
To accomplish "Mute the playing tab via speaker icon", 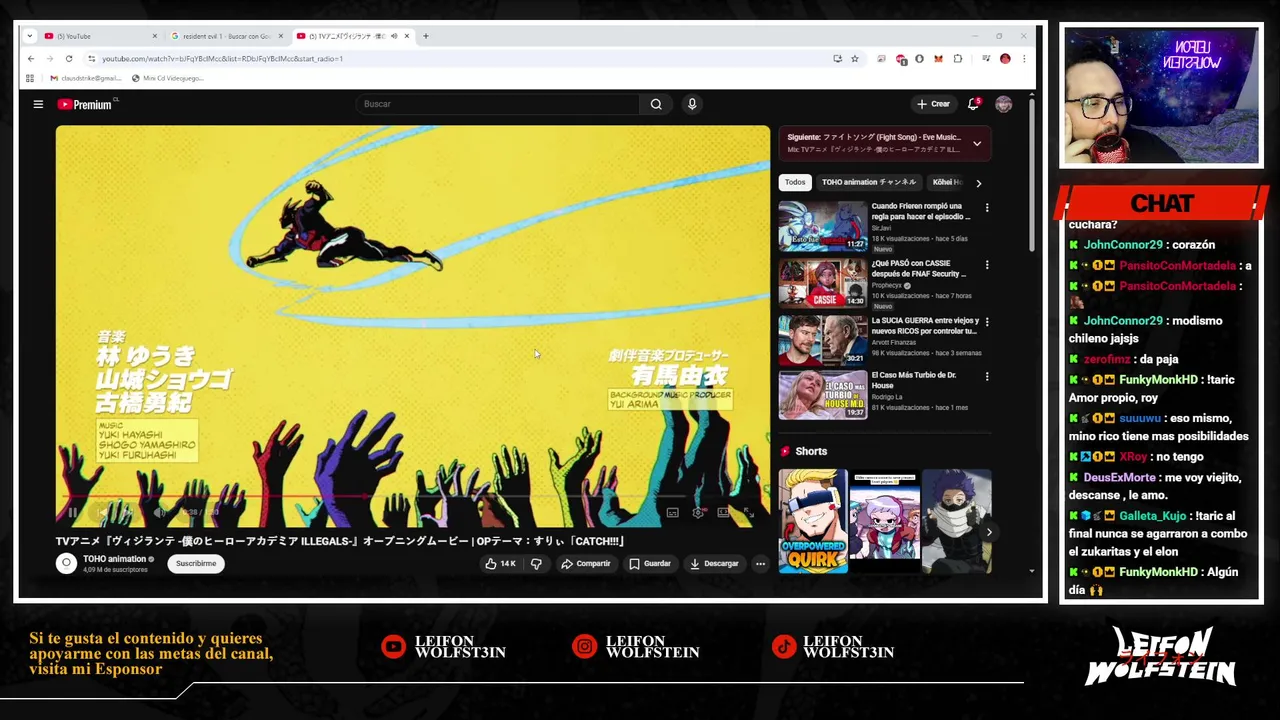I will [x=394, y=36].
